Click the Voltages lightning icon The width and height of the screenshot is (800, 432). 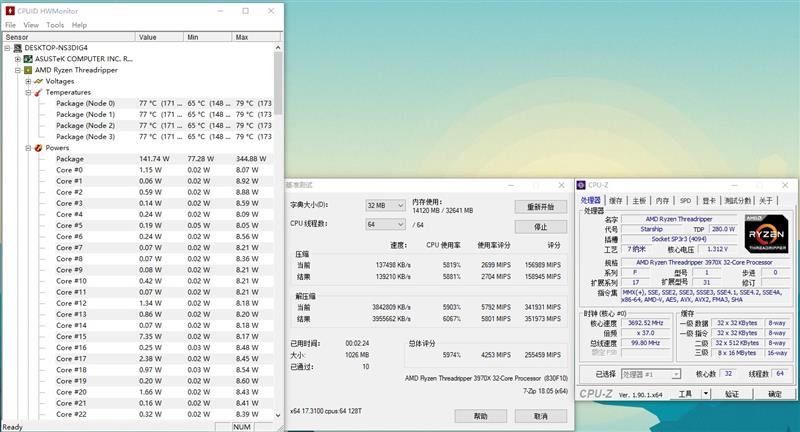pos(38,81)
